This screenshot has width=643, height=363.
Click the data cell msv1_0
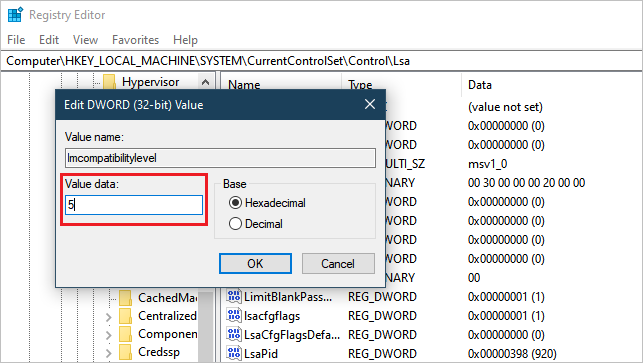click(488, 164)
